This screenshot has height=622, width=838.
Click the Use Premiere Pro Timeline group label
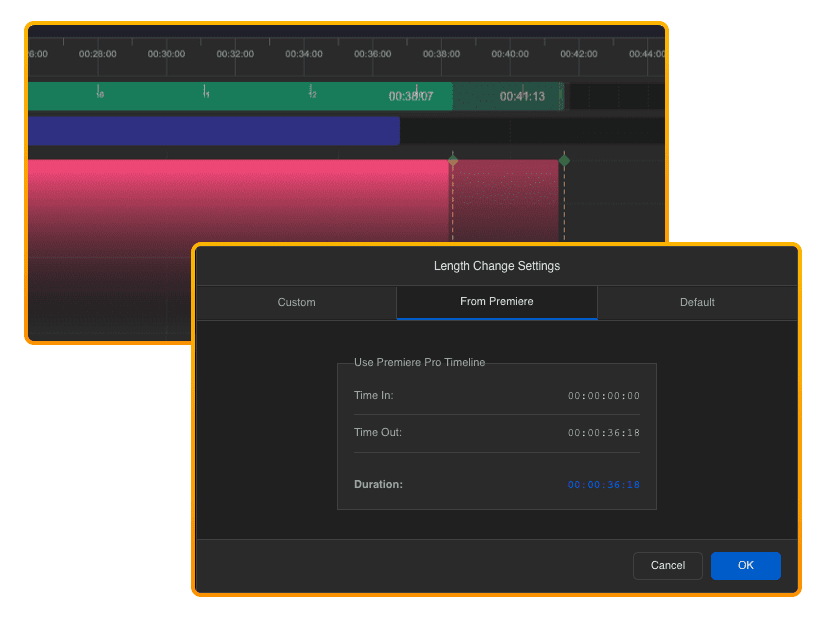click(x=422, y=362)
